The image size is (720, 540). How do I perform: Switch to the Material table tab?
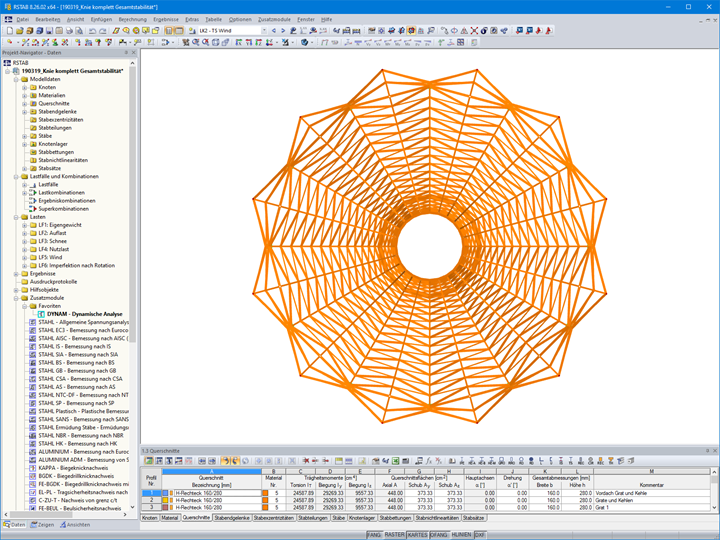[169, 518]
